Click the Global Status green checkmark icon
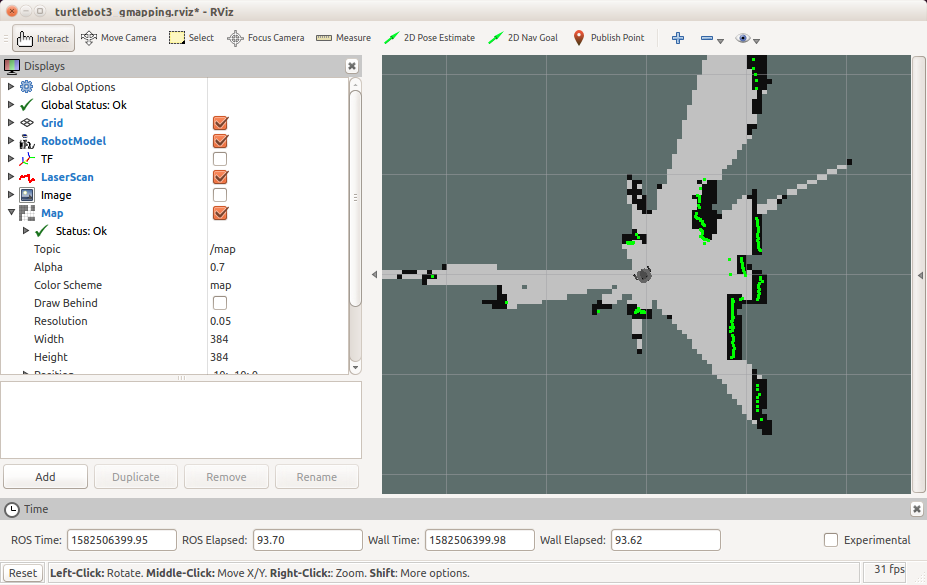Viewport: 927px width, 585px height. [27, 105]
